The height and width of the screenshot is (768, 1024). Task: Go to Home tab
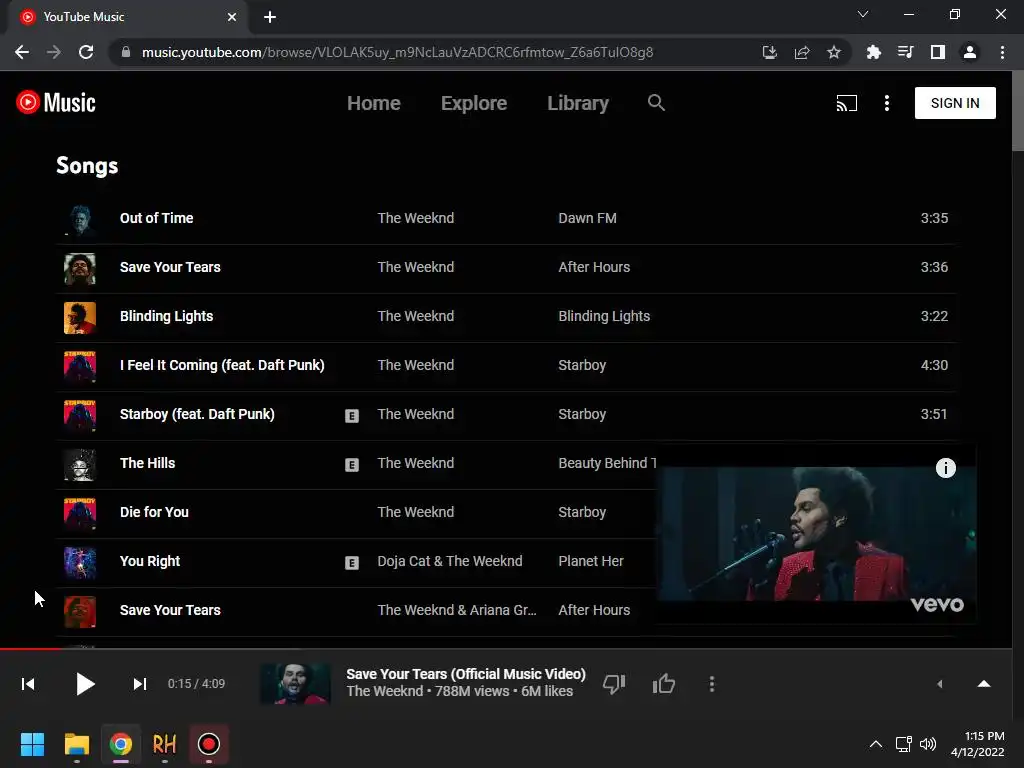tap(374, 103)
